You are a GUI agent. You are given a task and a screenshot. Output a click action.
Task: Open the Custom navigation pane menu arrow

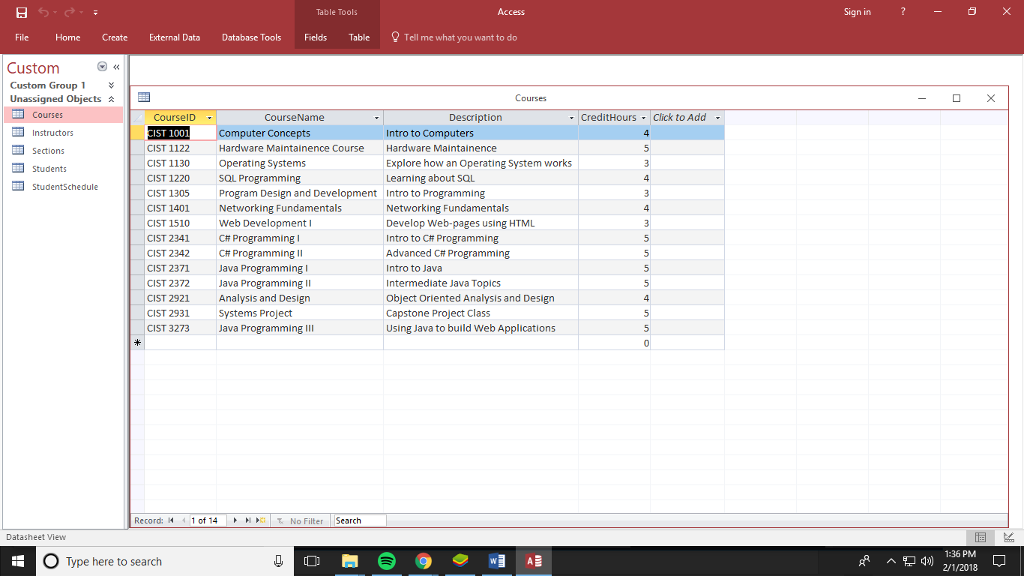[101, 68]
